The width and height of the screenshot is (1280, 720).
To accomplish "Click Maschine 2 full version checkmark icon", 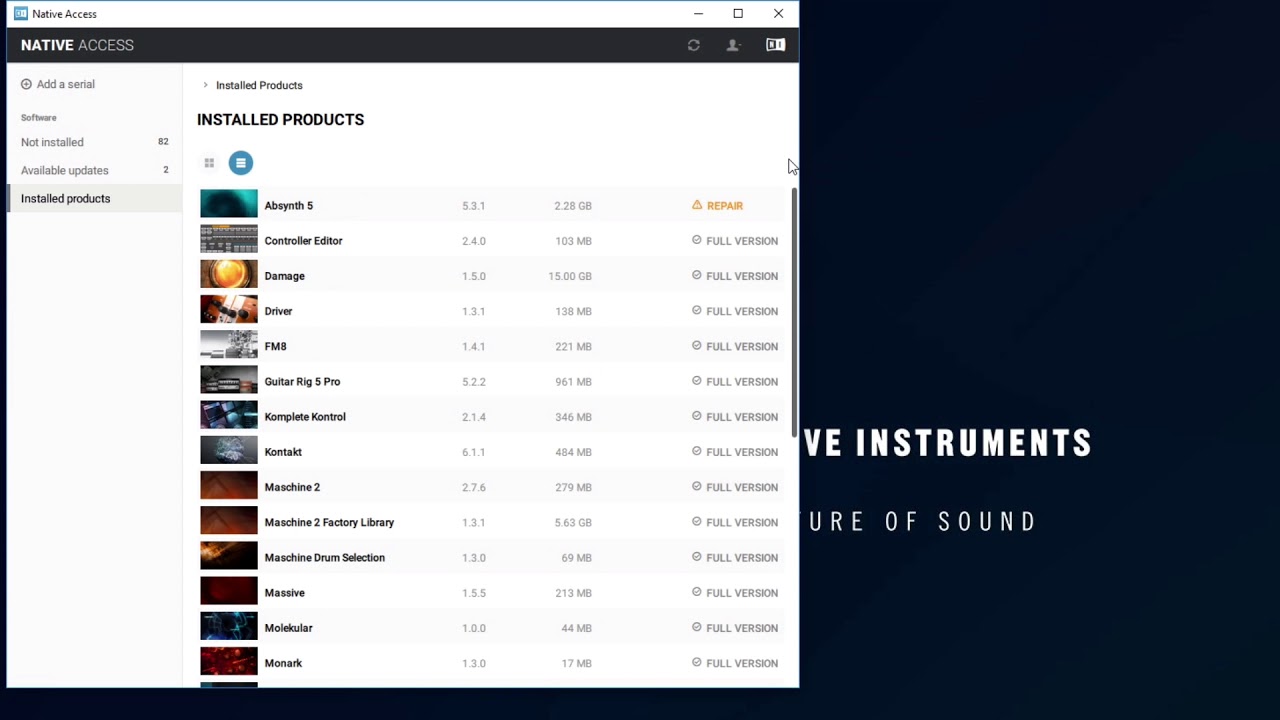I will [697, 486].
